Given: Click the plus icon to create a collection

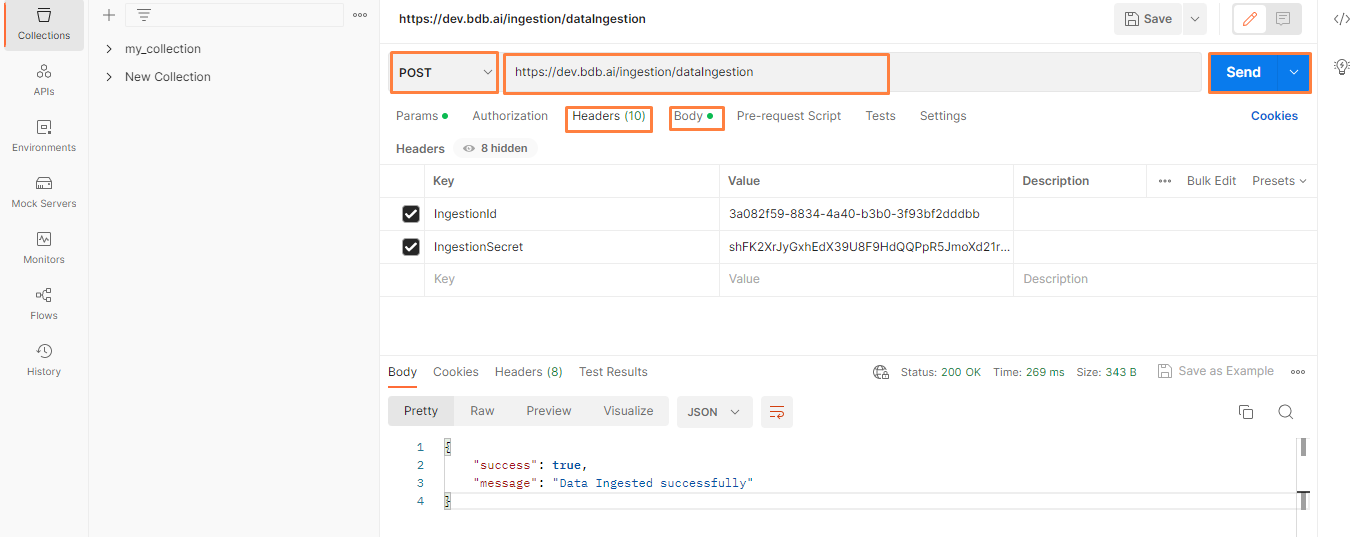Looking at the screenshot, I should tap(109, 15).
